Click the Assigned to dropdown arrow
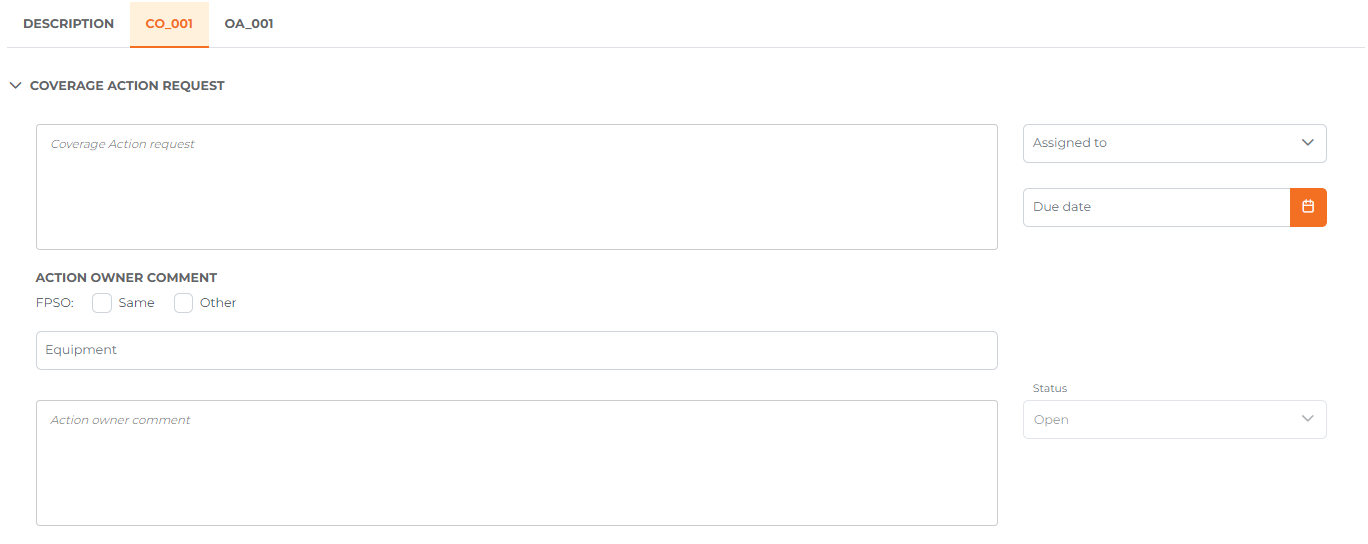The image size is (1368, 544). 1307,143
